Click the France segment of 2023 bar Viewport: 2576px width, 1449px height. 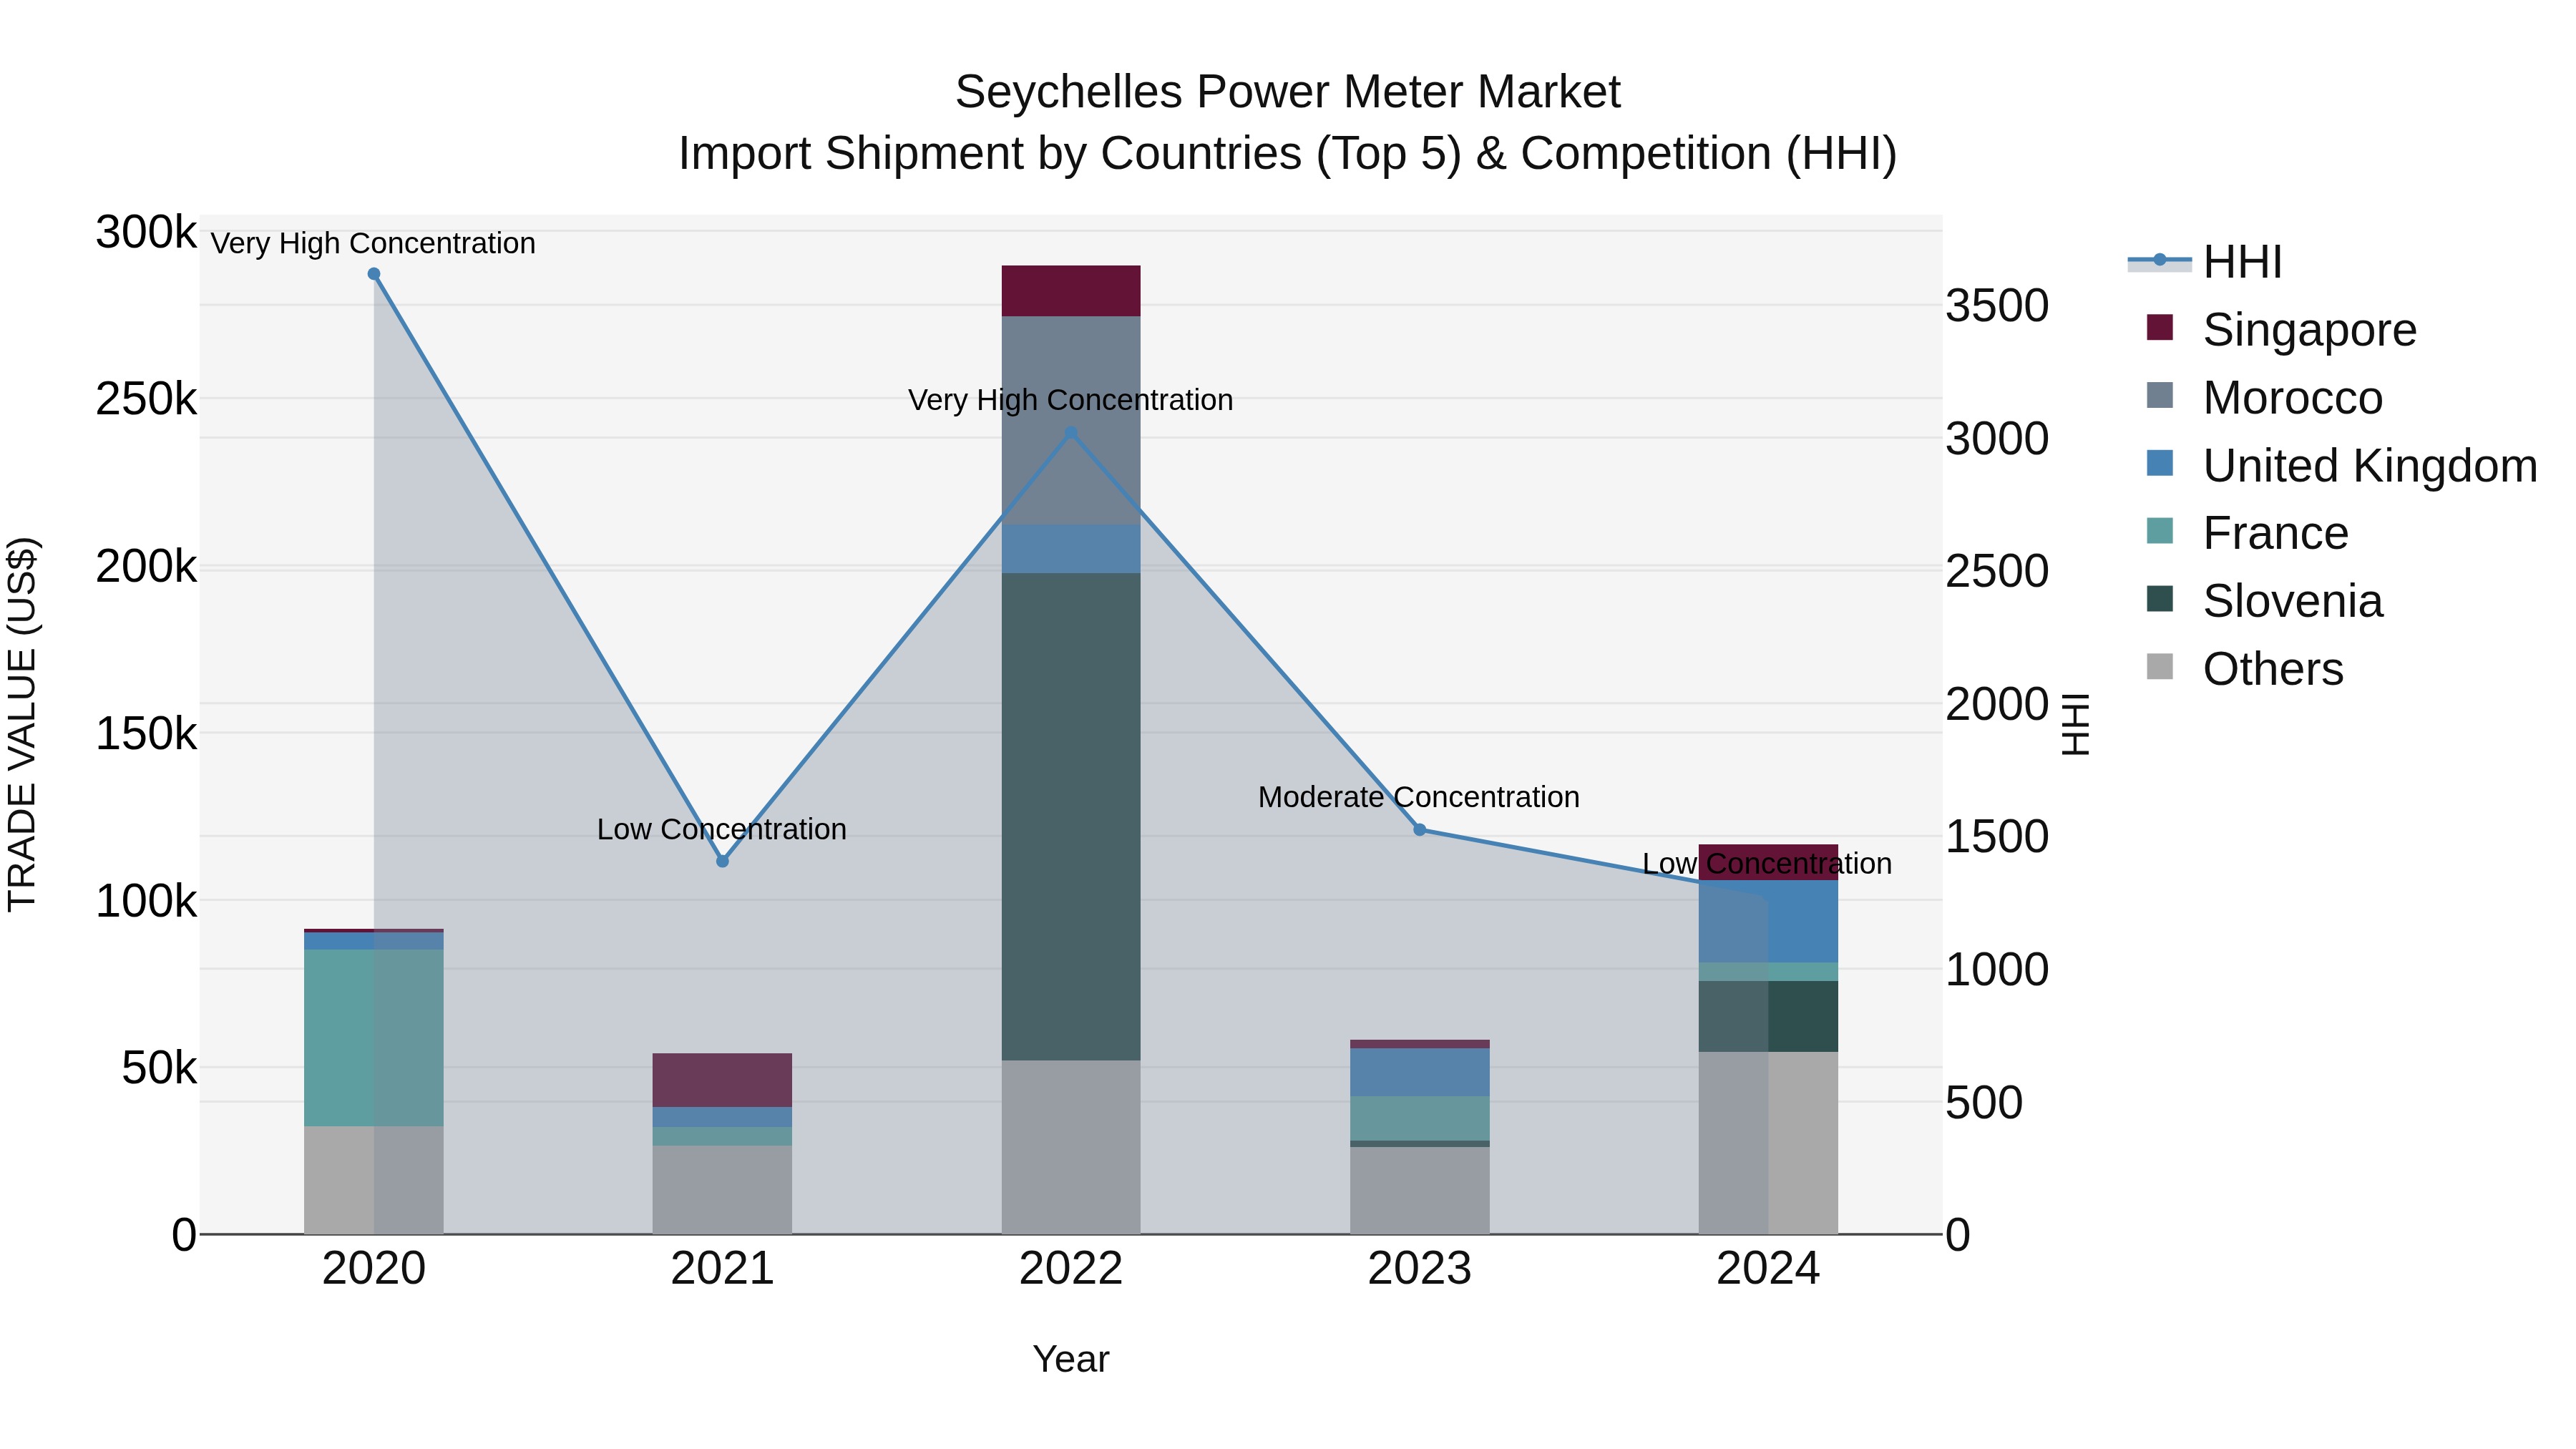click(x=1420, y=1118)
